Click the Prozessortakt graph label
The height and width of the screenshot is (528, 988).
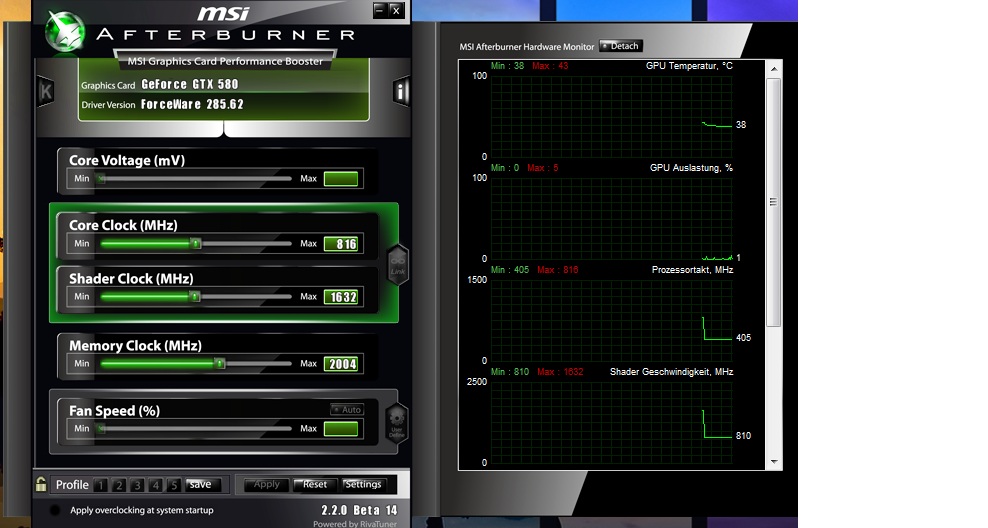[x=692, y=270]
